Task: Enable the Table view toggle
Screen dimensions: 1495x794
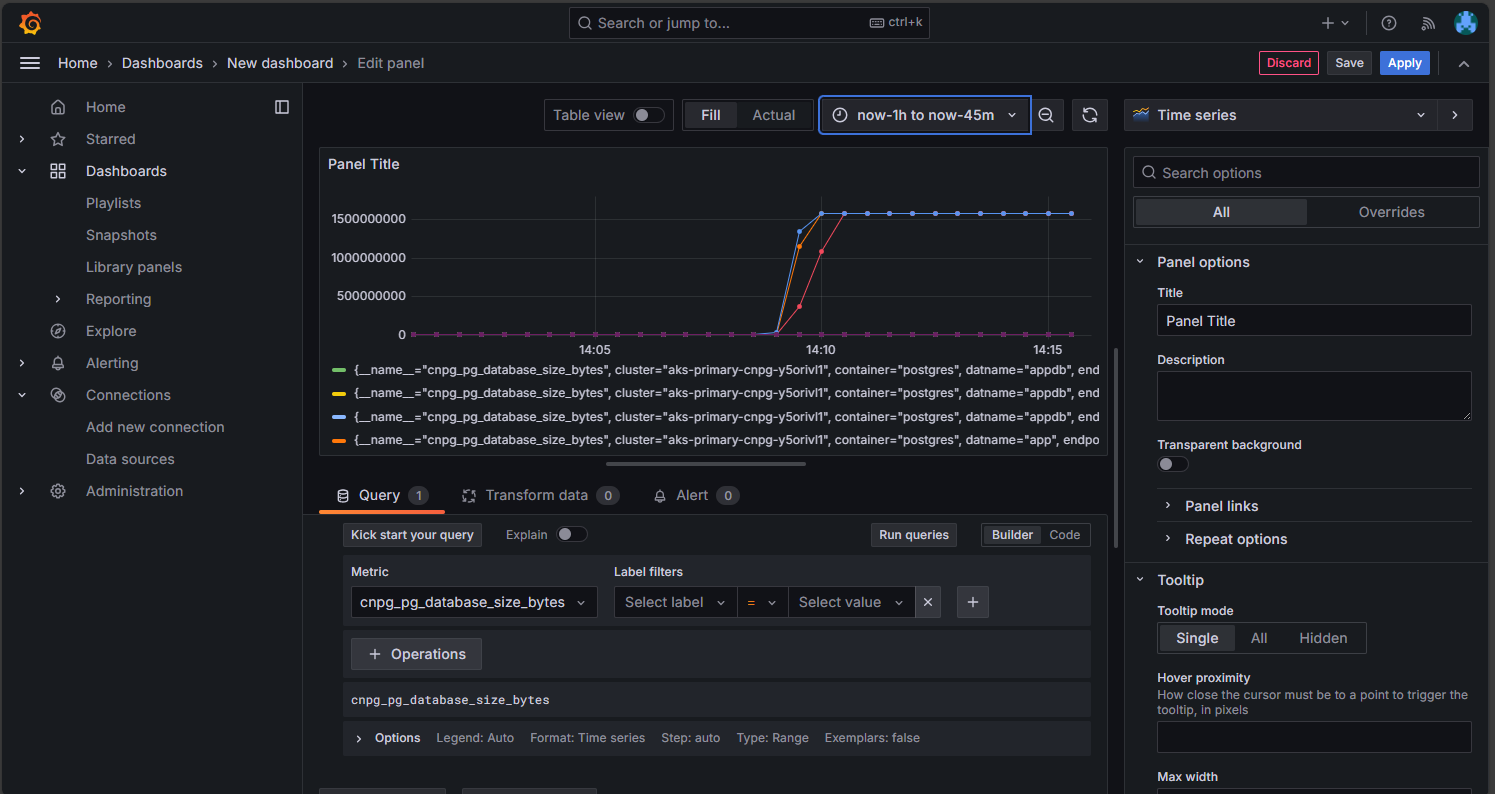Action: click(x=648, y=115)
